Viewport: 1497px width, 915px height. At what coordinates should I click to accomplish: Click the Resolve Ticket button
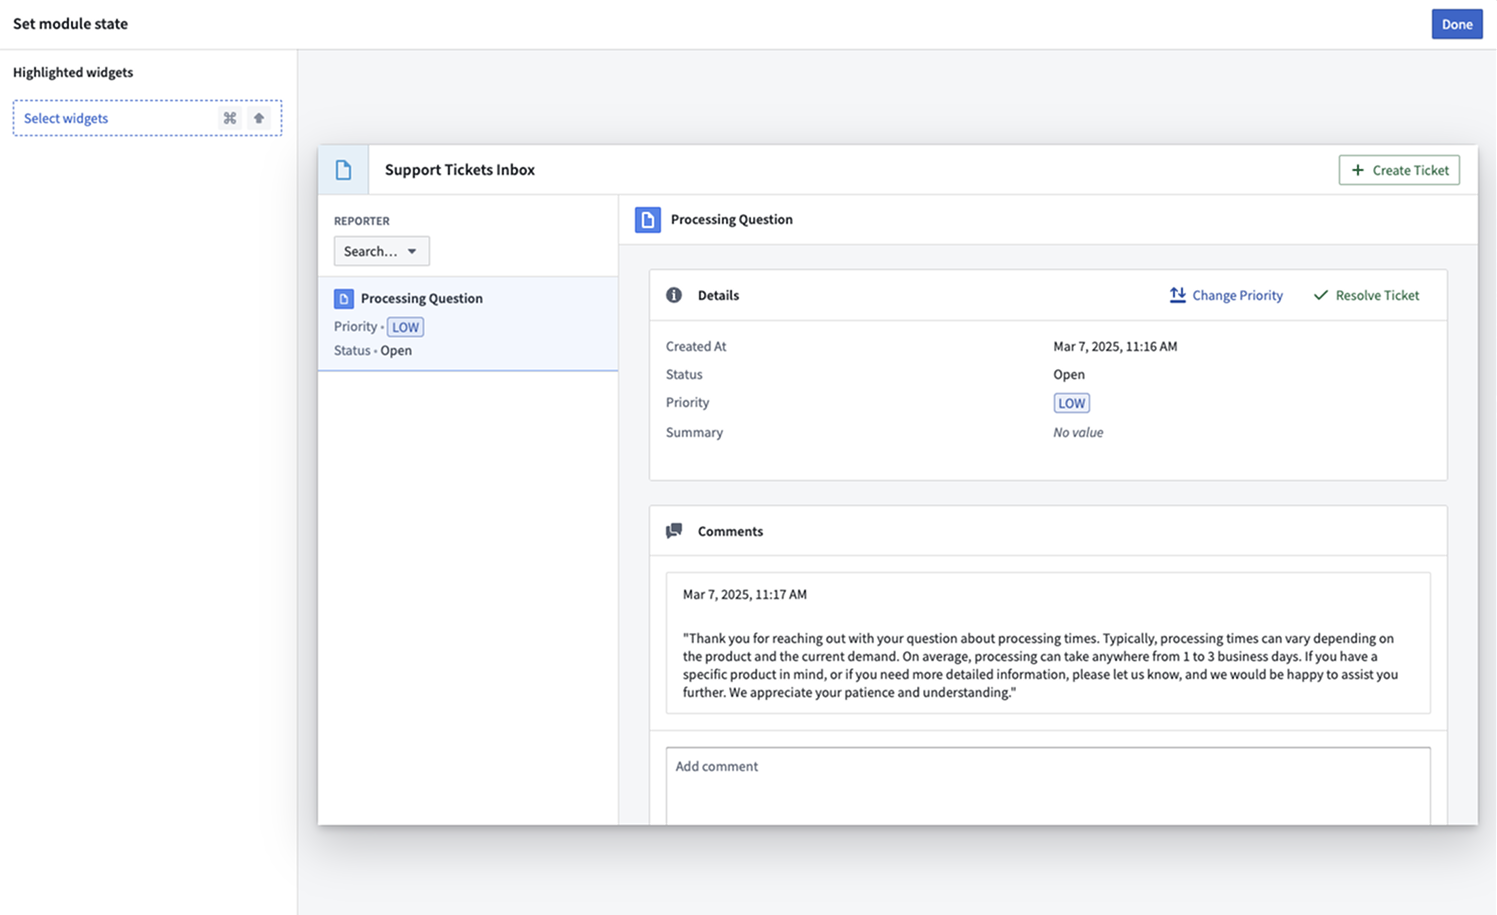tap(1366, 295)
